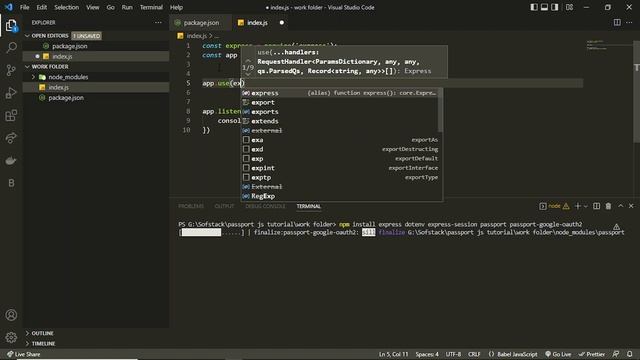
Task: Split the editor right
Action: pyautogui.click(x=617, y=22)
